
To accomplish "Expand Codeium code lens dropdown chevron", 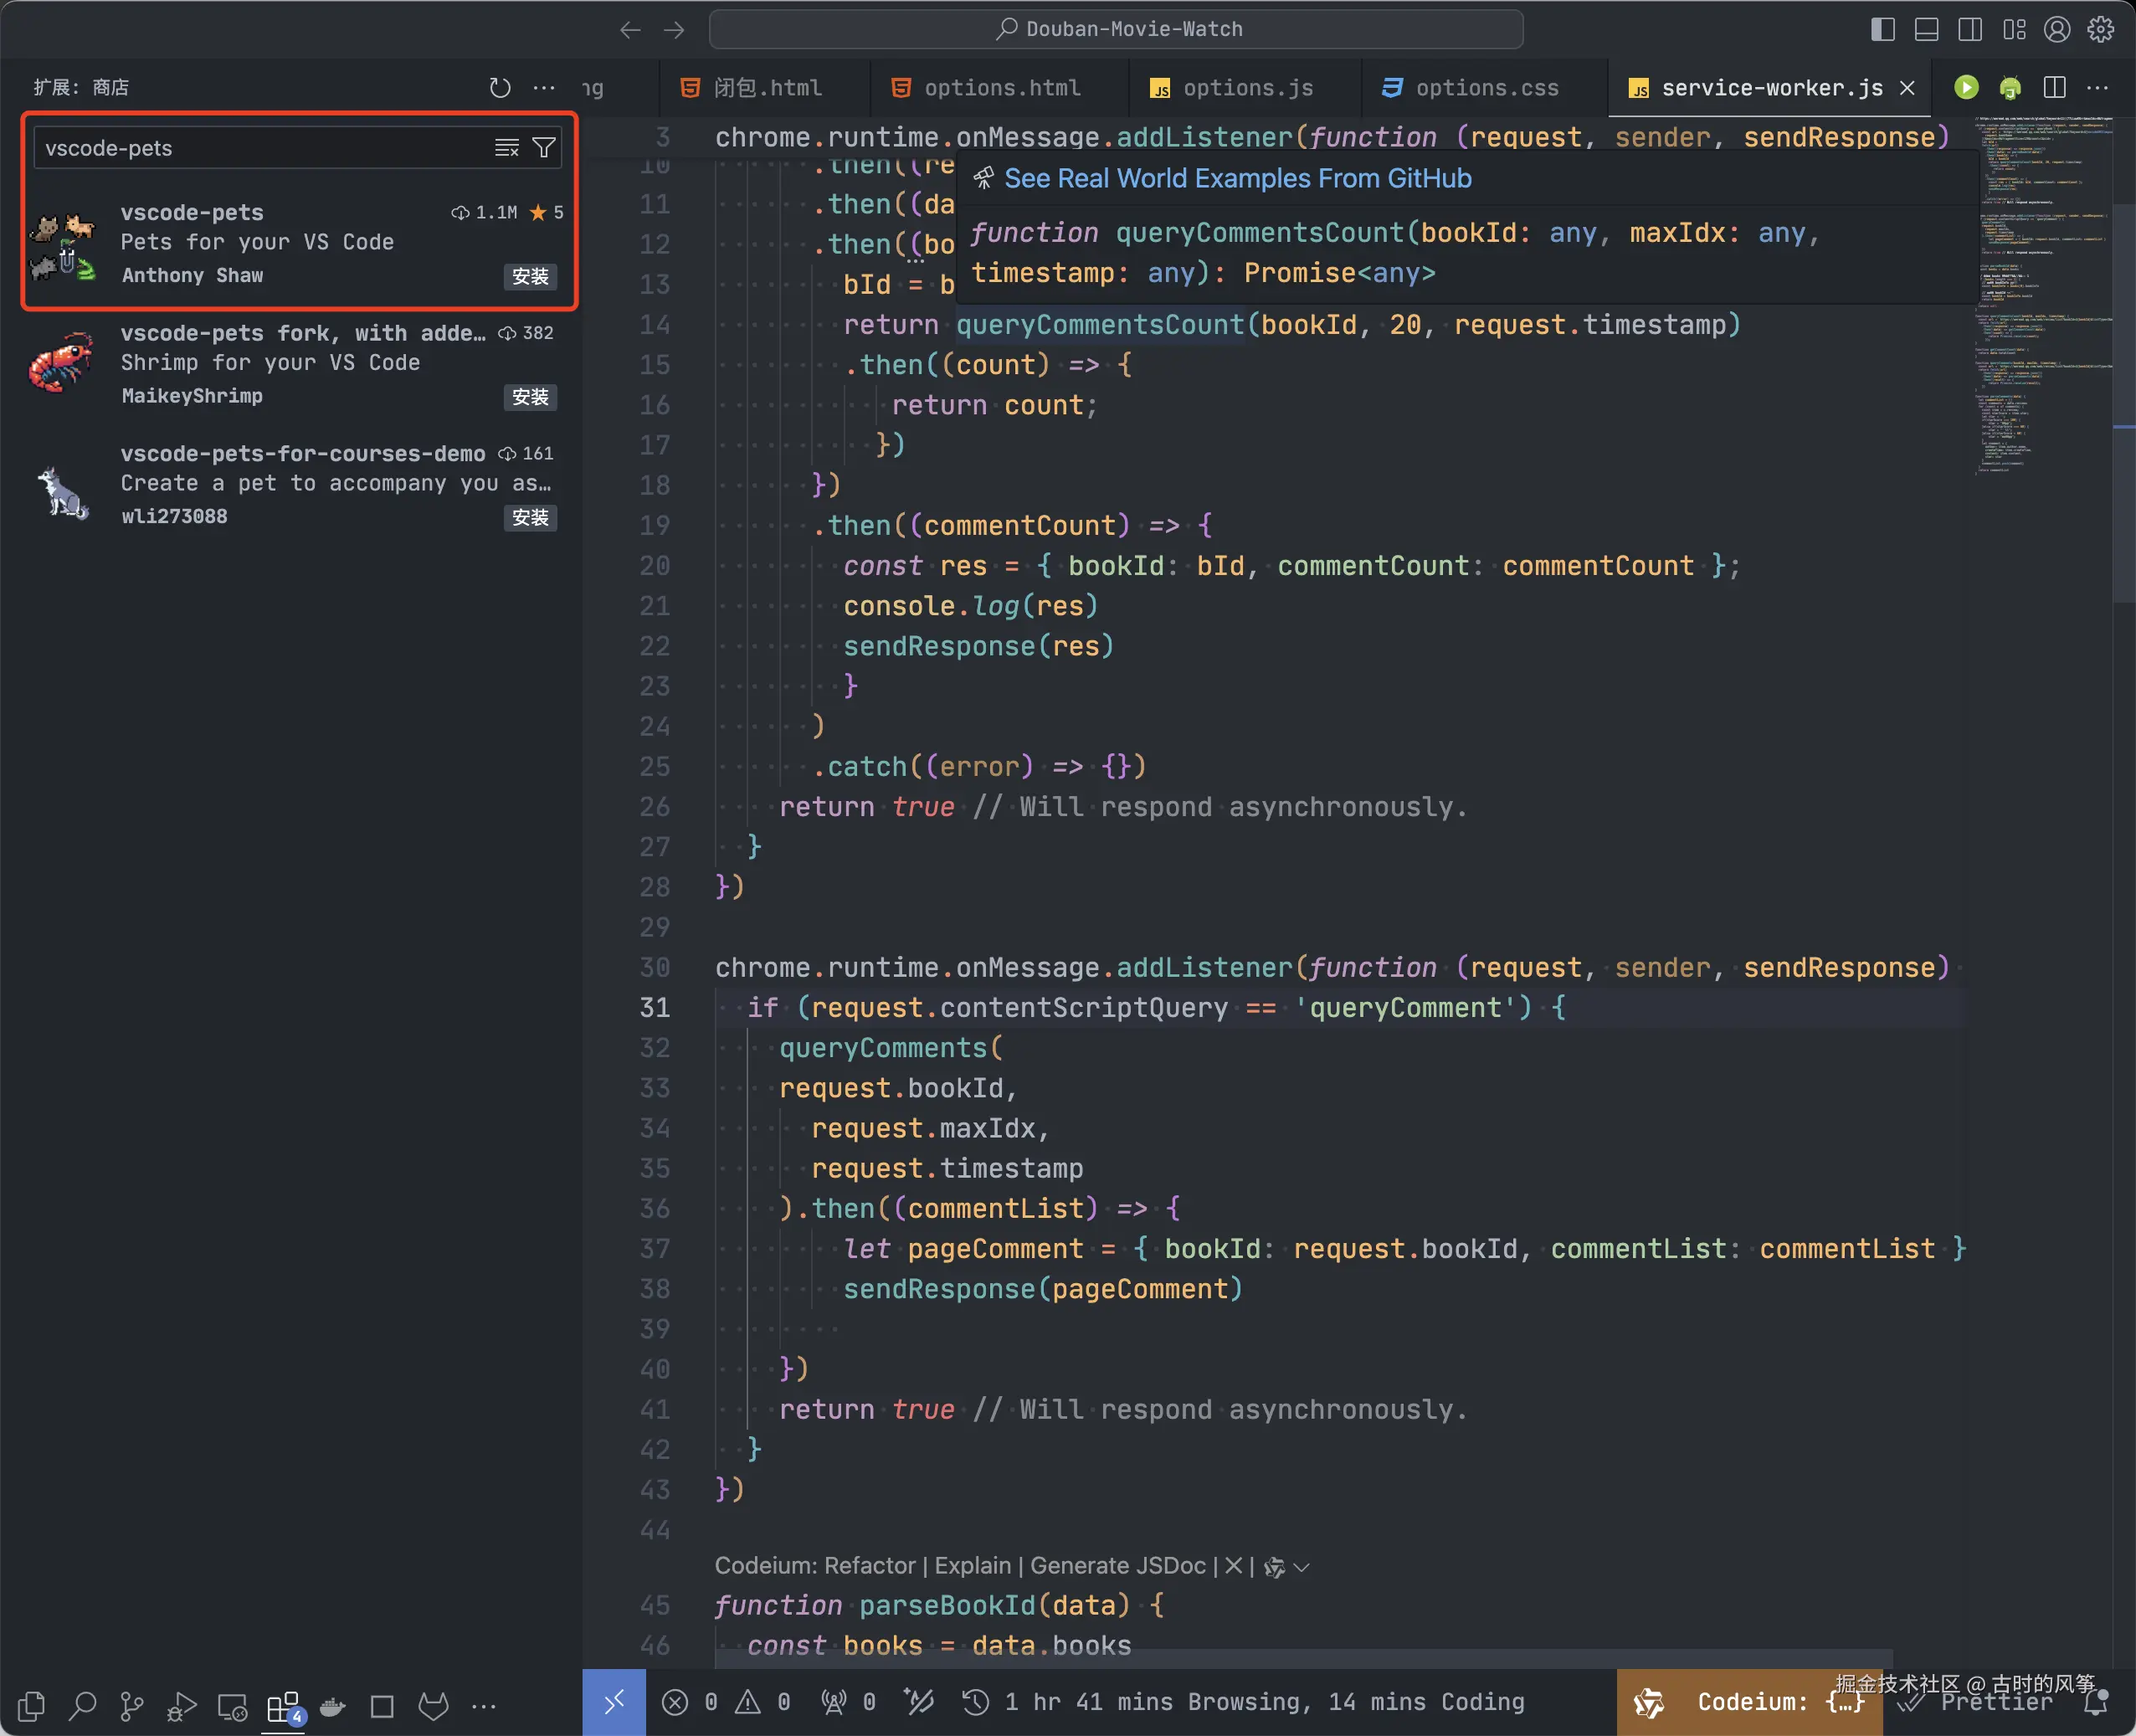I will pos(1301,1567).
